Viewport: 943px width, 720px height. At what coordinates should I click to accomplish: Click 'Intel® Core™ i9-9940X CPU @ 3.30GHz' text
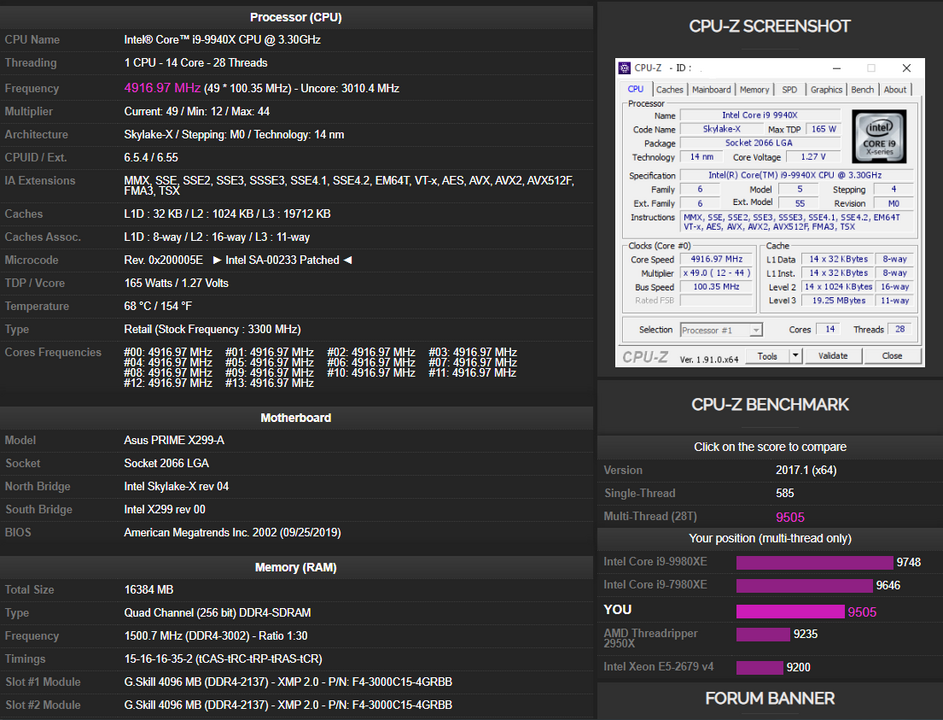222,40
